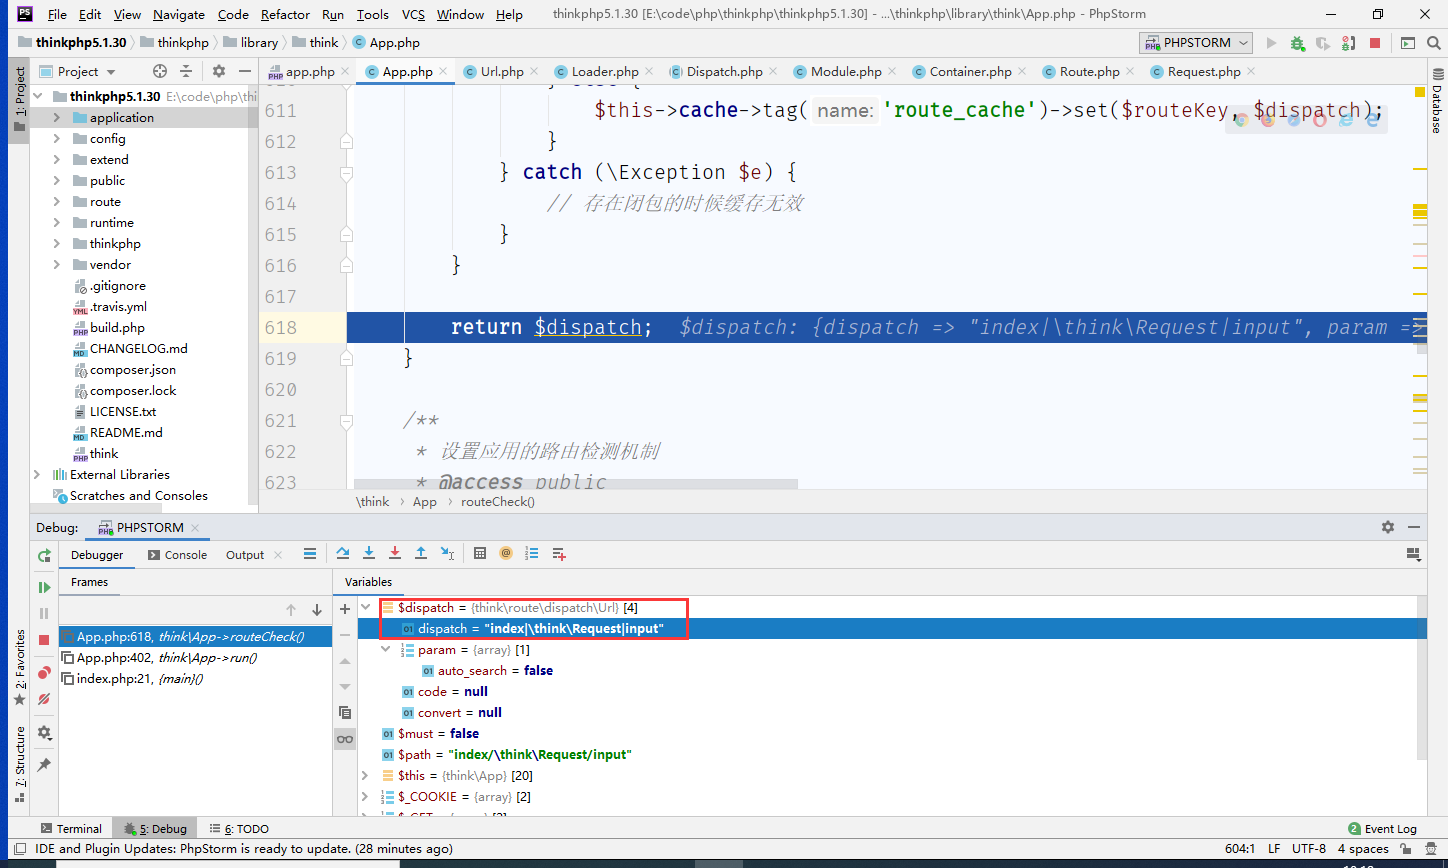Click the Step Out icon
1448x868 pixels.
click(x=421, y=553)
